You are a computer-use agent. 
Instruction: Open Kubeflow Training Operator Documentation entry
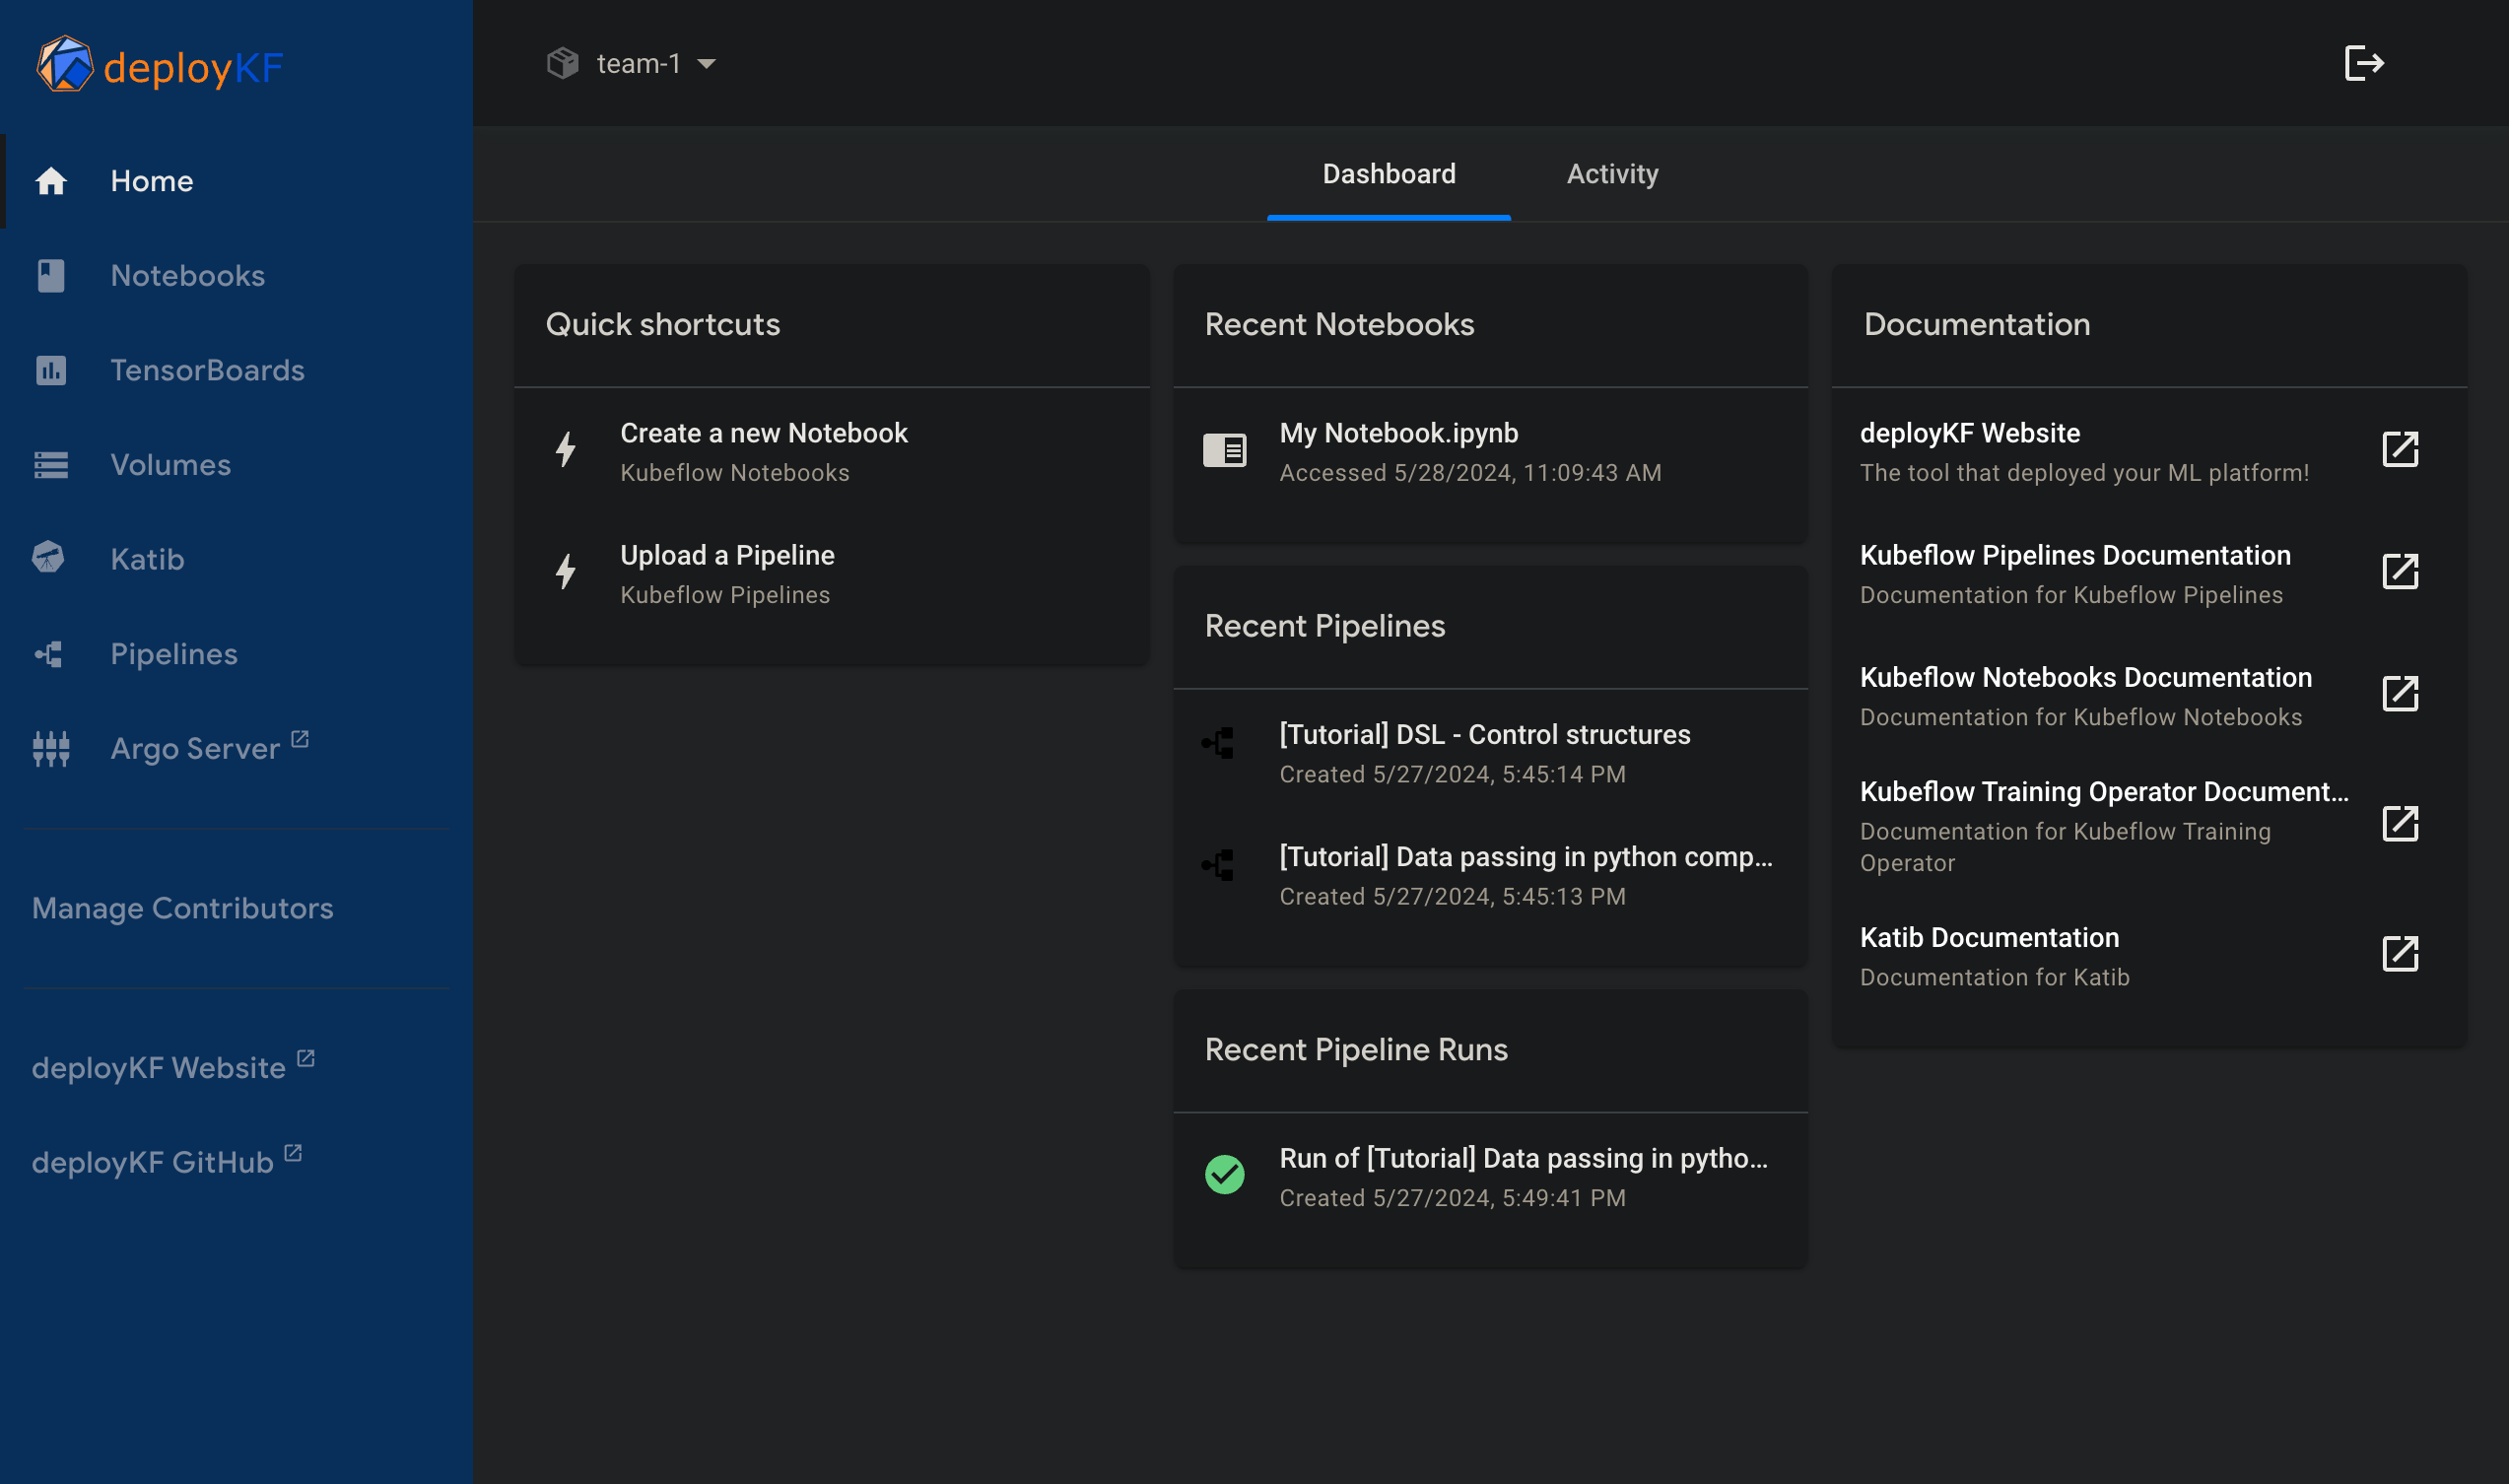(x=2149, y=825)
